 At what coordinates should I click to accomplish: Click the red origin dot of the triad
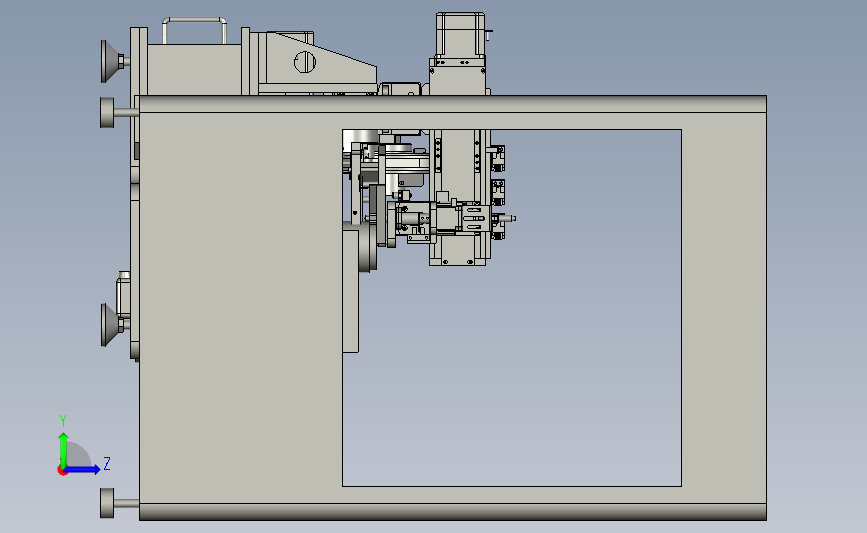pyautogui.click(x=62, y=471)
